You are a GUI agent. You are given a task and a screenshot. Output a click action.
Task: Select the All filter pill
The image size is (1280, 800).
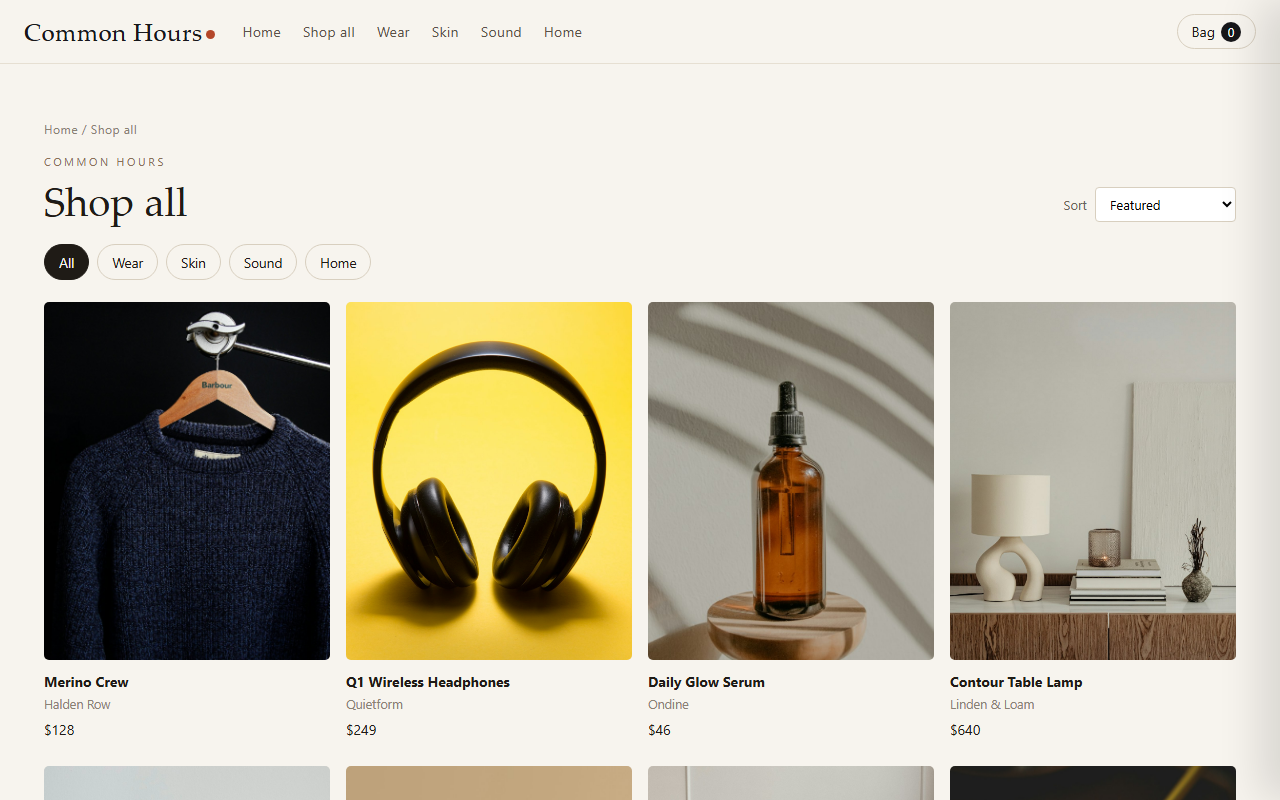point(66,263)
